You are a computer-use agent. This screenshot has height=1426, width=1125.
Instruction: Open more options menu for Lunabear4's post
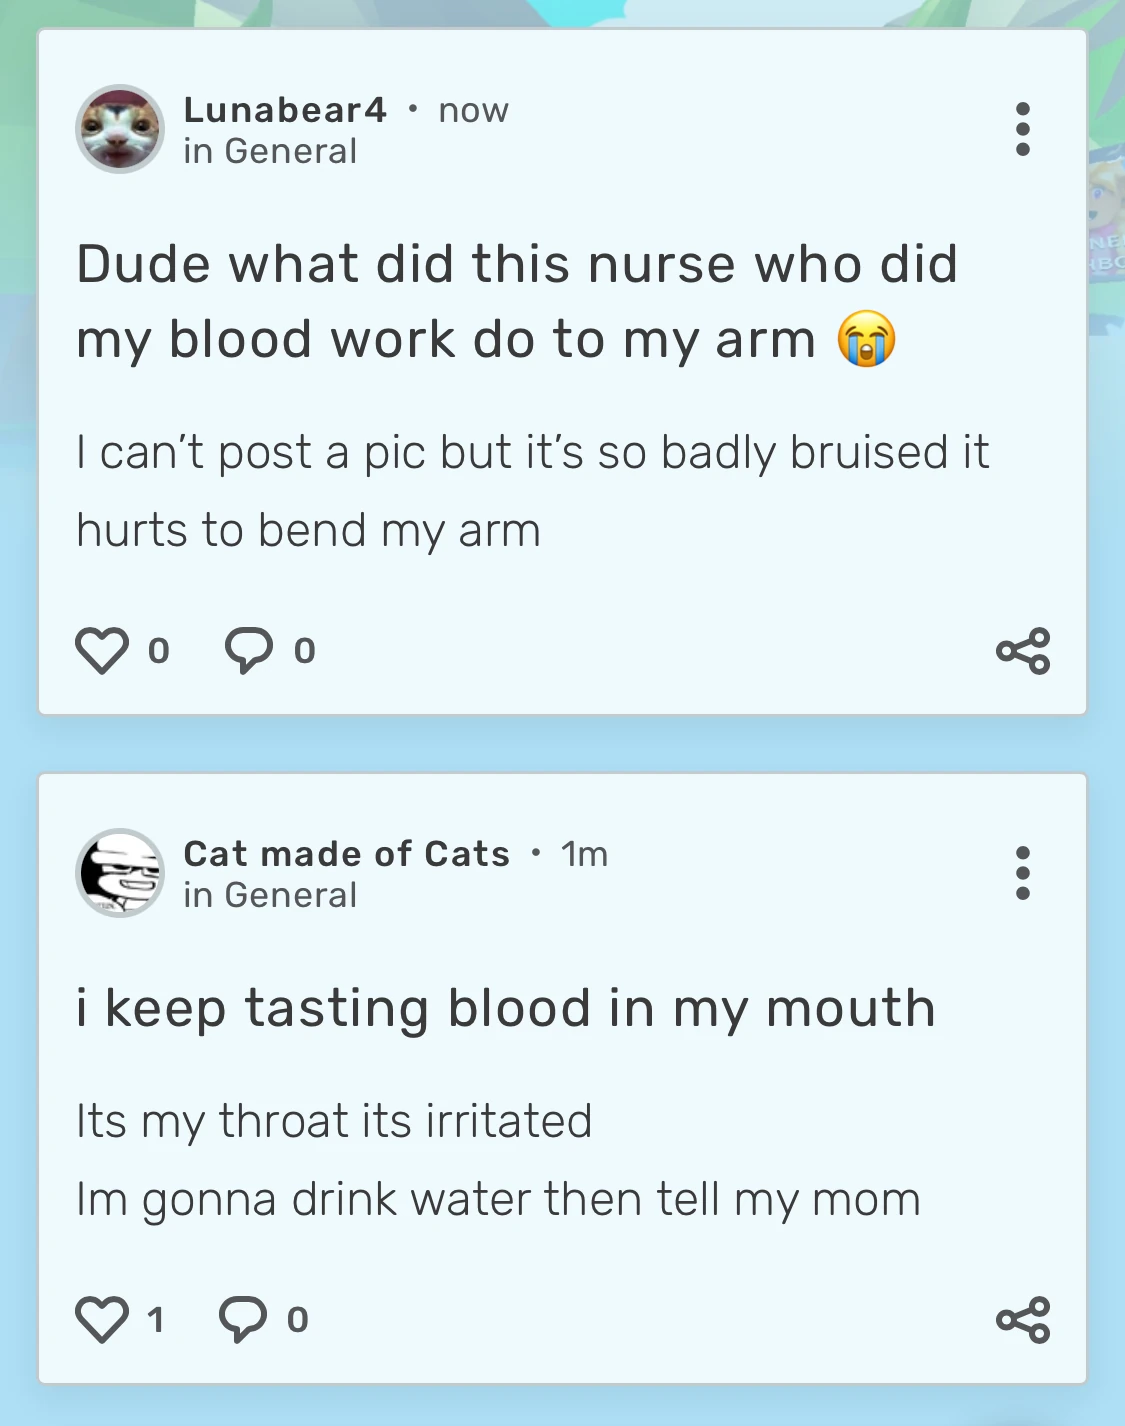(x=1022, y=129)
